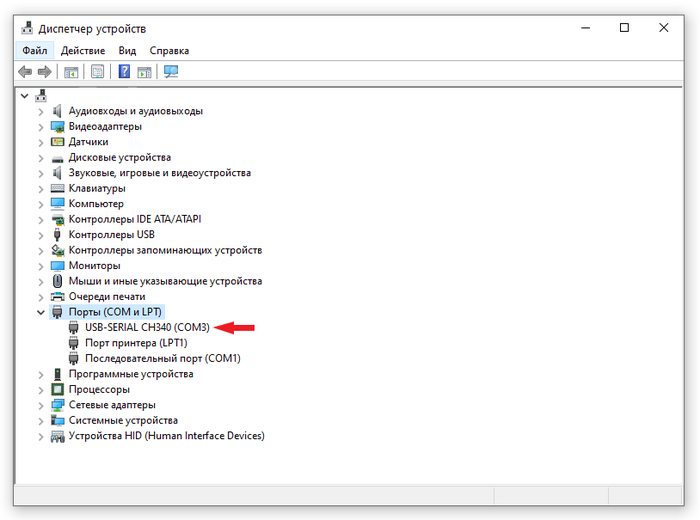The width and height of the screenshot is (700, 520).
Task: Close the Диспетчер устройств window
Action: [x=664, y=28]
